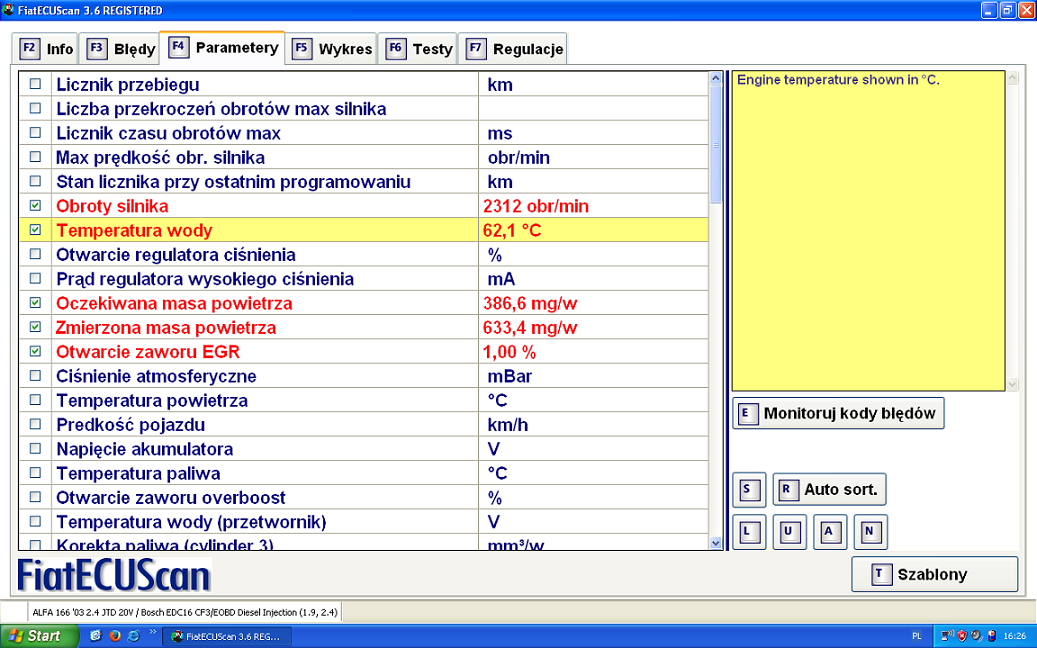Viewport: 1037px width, 648px height.
Task: Select the A key icon button
Action: click(x=830, y=532)
